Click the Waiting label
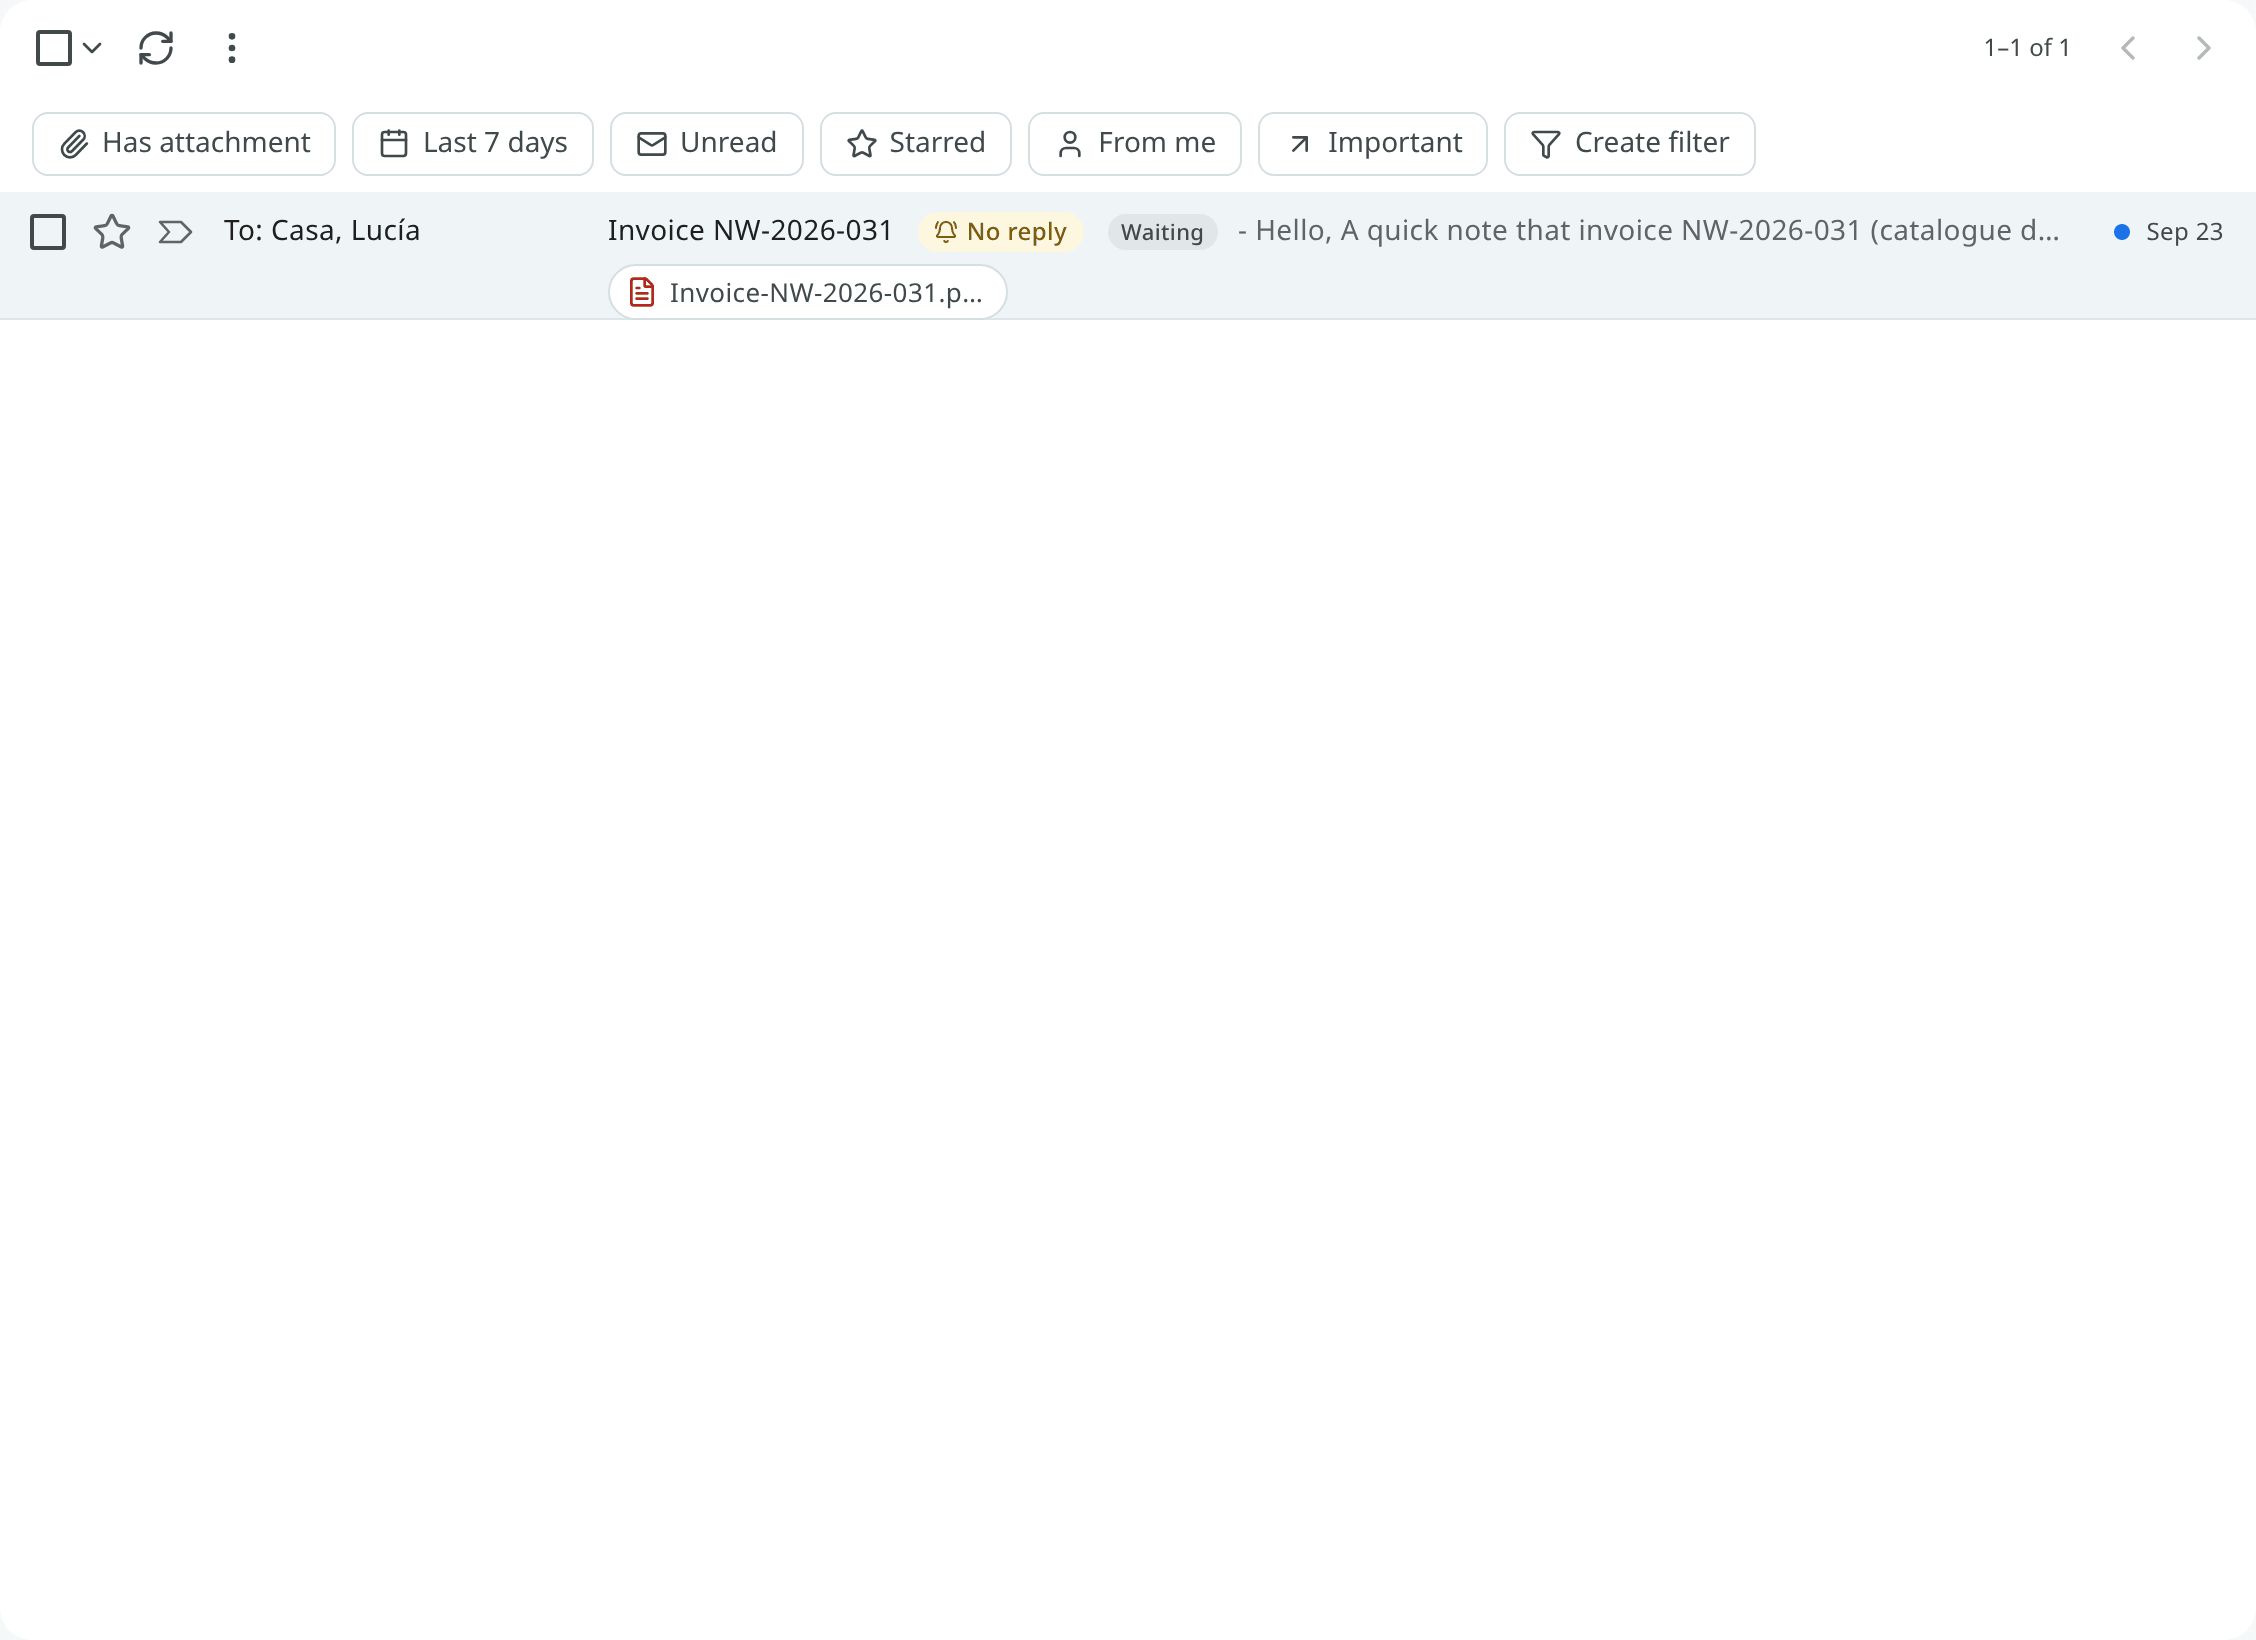2256x1640 pixels. pos(1162,232)
